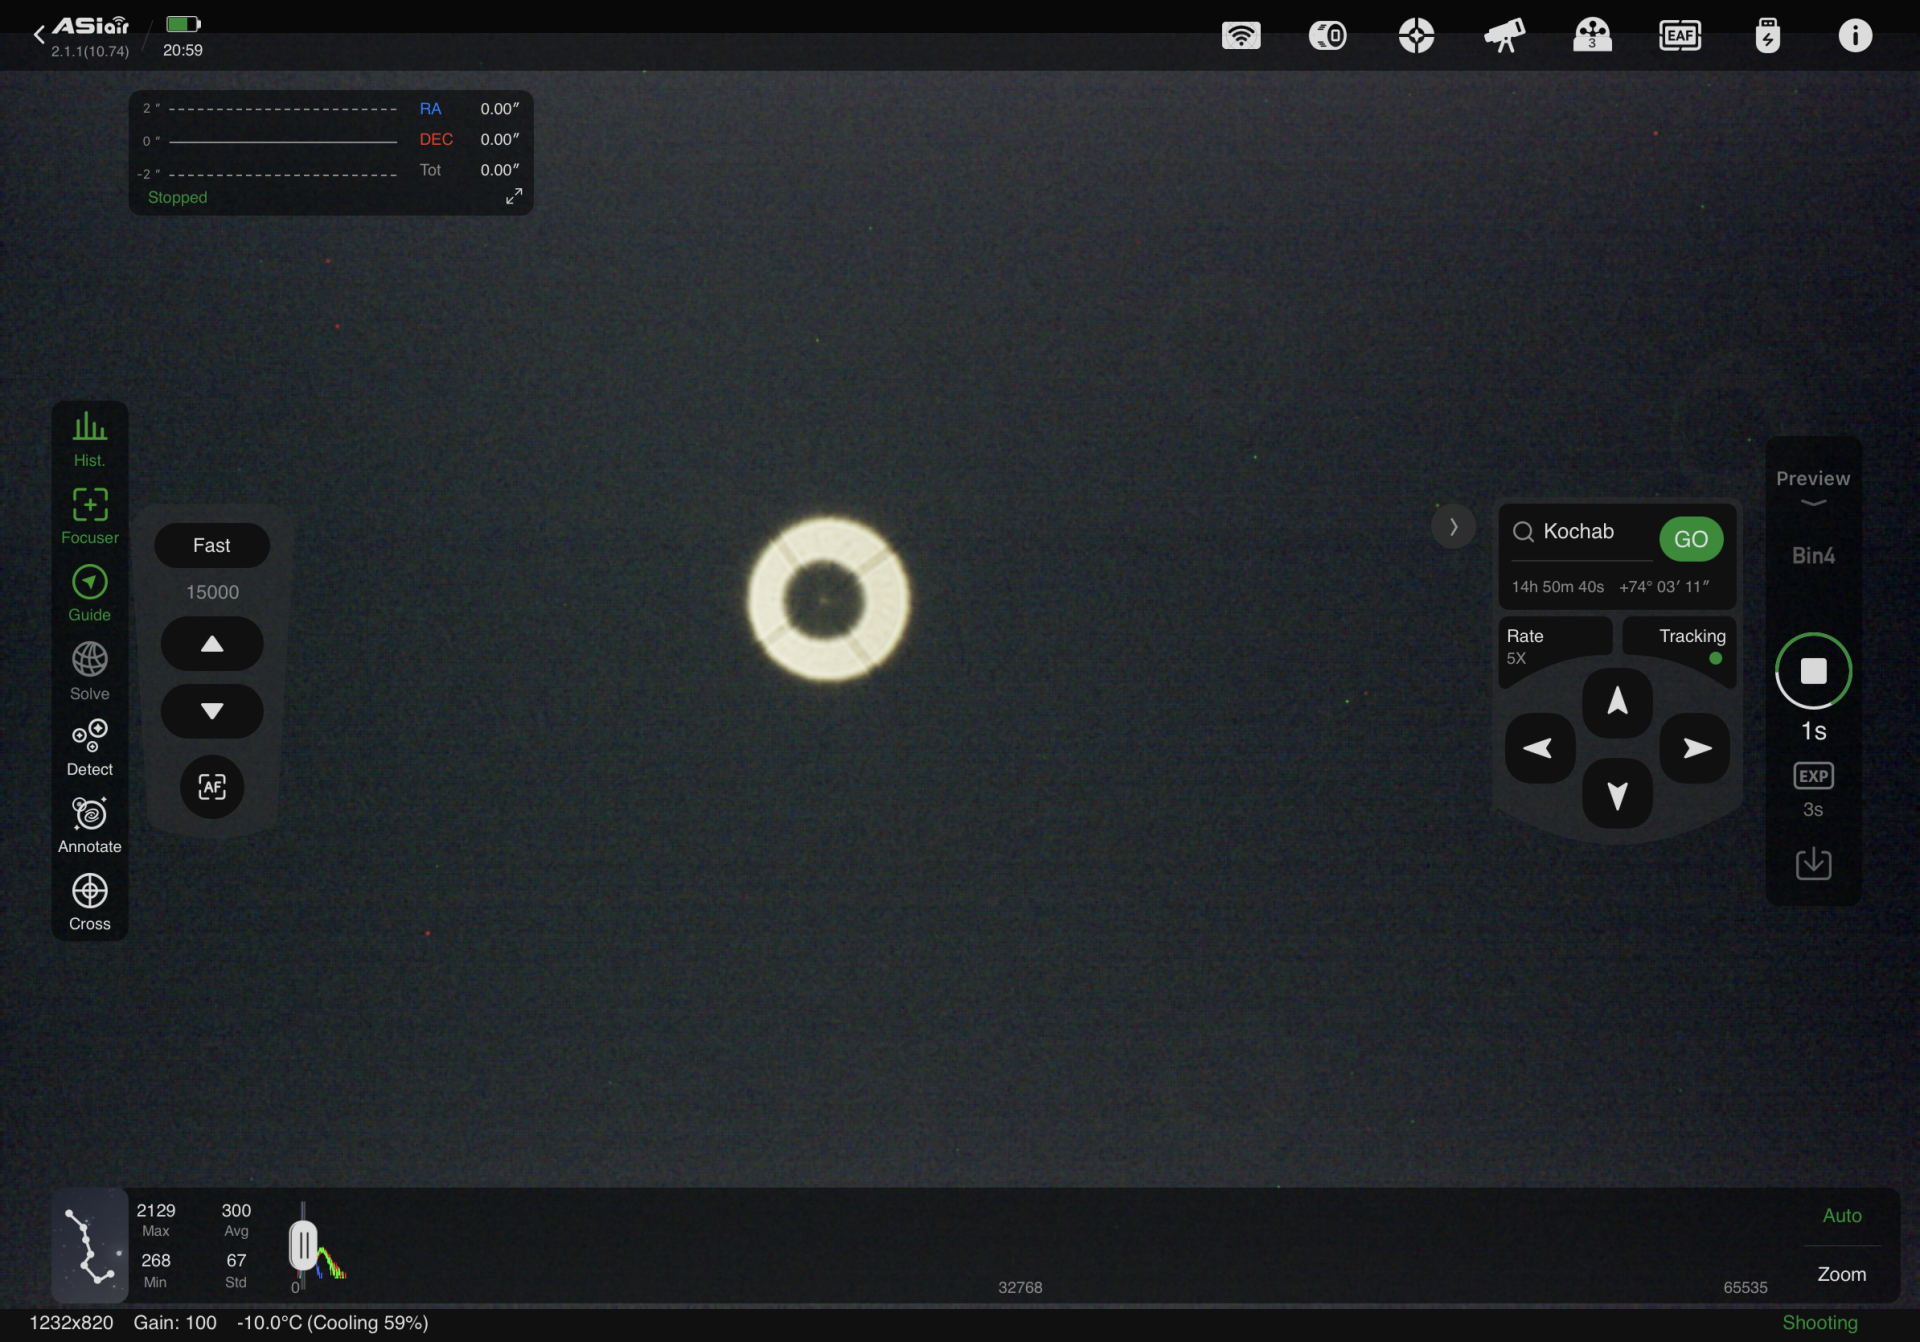
Task: Select Zoom in histogram bar
Action: (1842, 1274)
